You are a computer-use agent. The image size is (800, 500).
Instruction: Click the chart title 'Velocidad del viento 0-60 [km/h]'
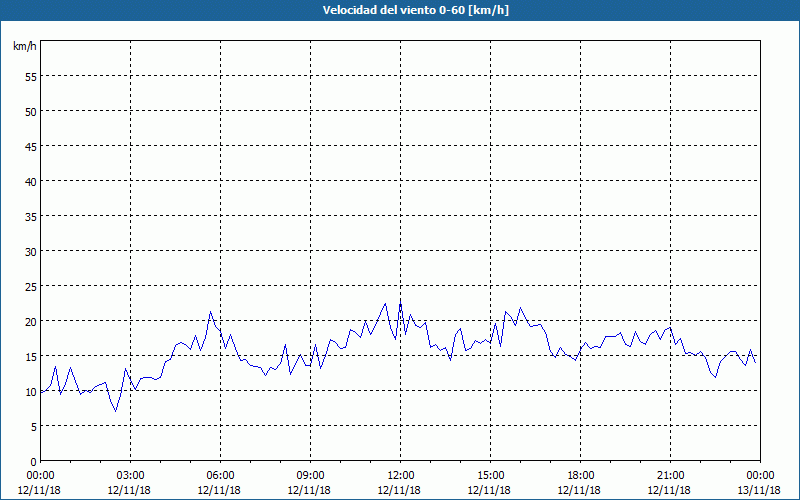[x=416, y=10]
